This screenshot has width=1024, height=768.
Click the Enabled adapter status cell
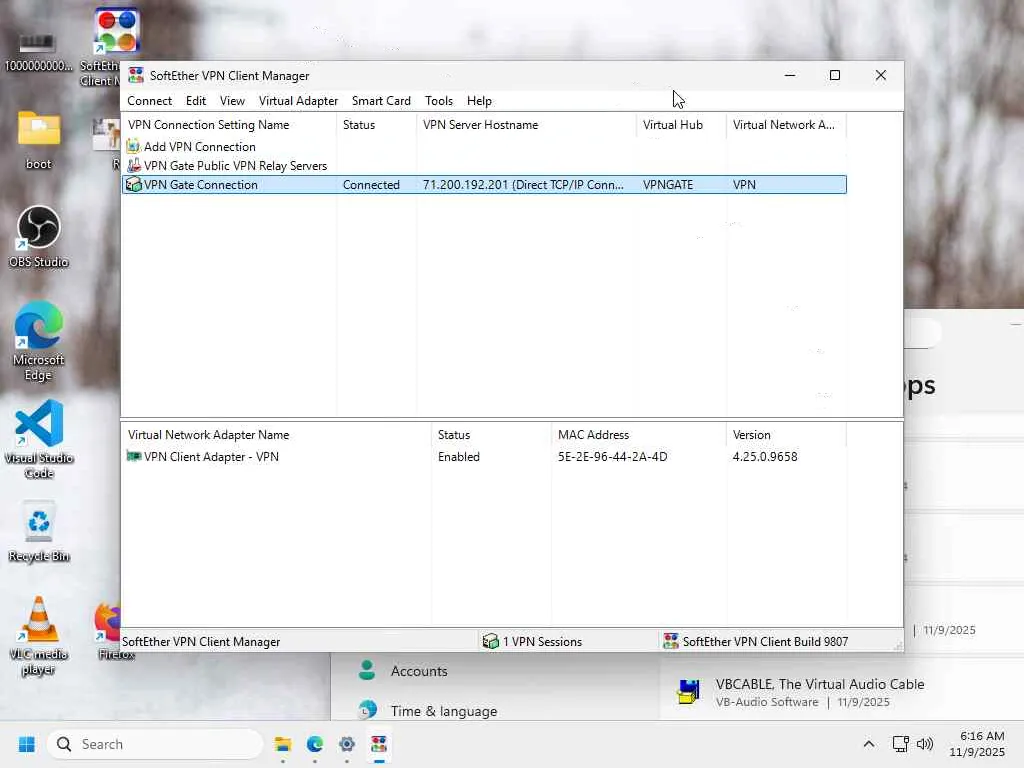coord(458,456)
